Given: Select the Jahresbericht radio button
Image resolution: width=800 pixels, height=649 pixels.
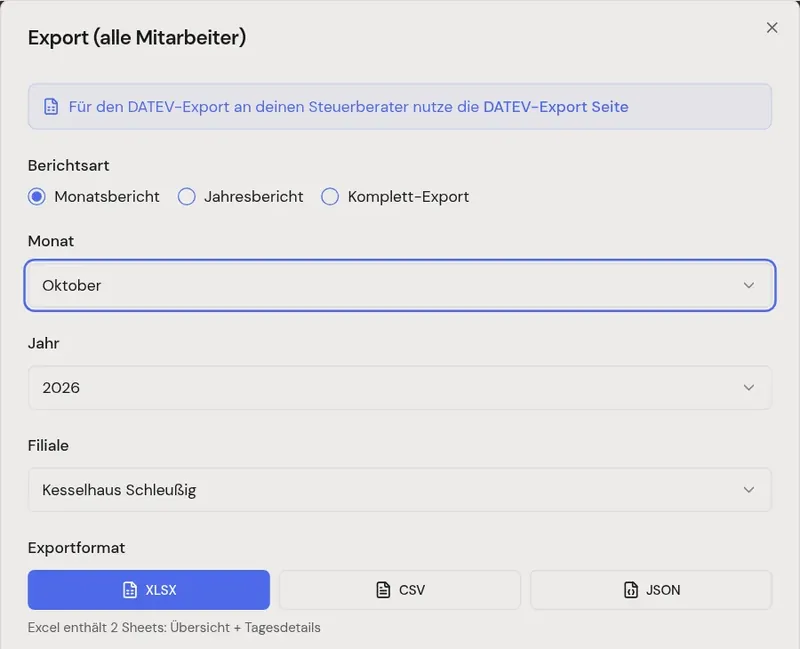Looking at the screenshot, I should pos(187,196).
